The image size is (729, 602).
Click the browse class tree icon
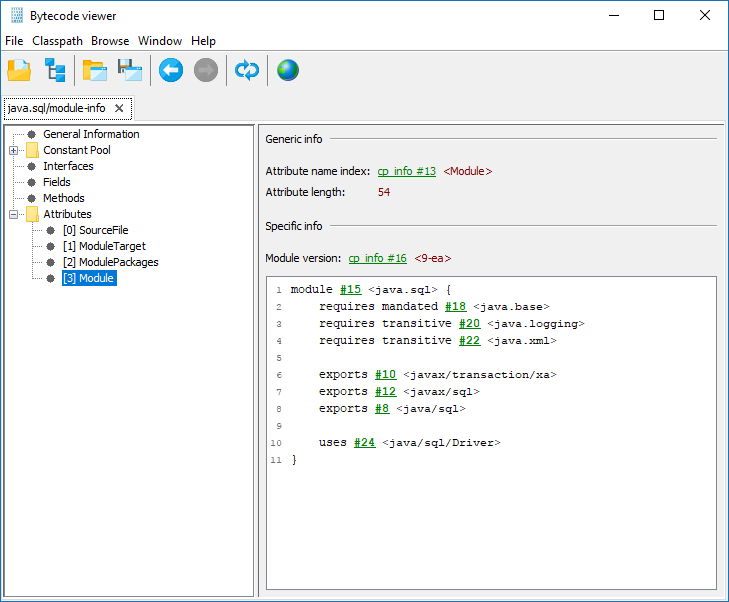click(54, 70)
